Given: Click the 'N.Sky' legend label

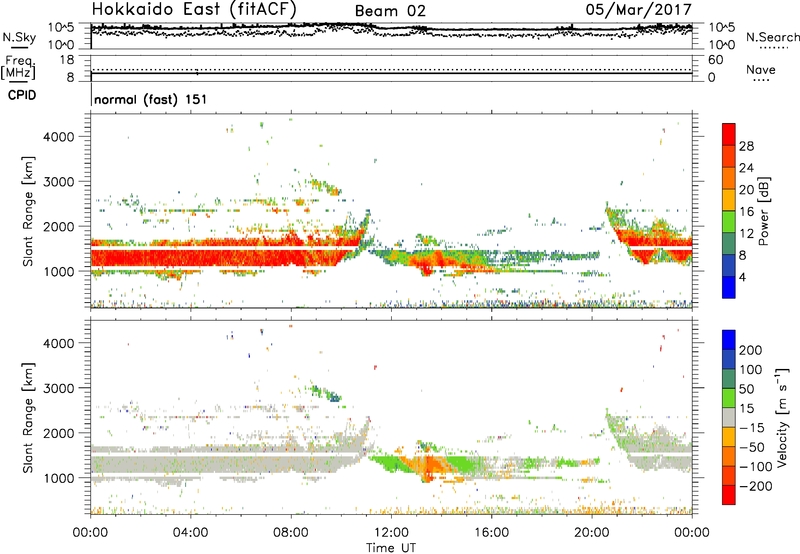Looking at the screenshot, I should [19, 37].
